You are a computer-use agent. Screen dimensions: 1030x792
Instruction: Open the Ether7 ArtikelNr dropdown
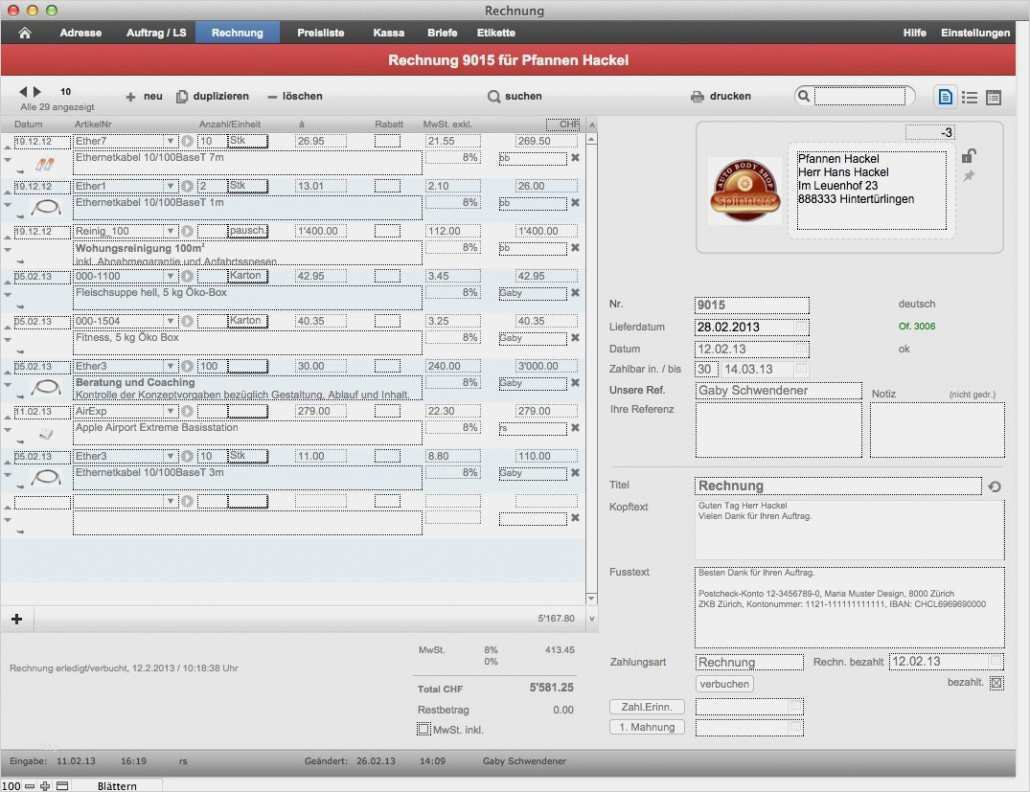pyautogui.click(x=170, y=142)
